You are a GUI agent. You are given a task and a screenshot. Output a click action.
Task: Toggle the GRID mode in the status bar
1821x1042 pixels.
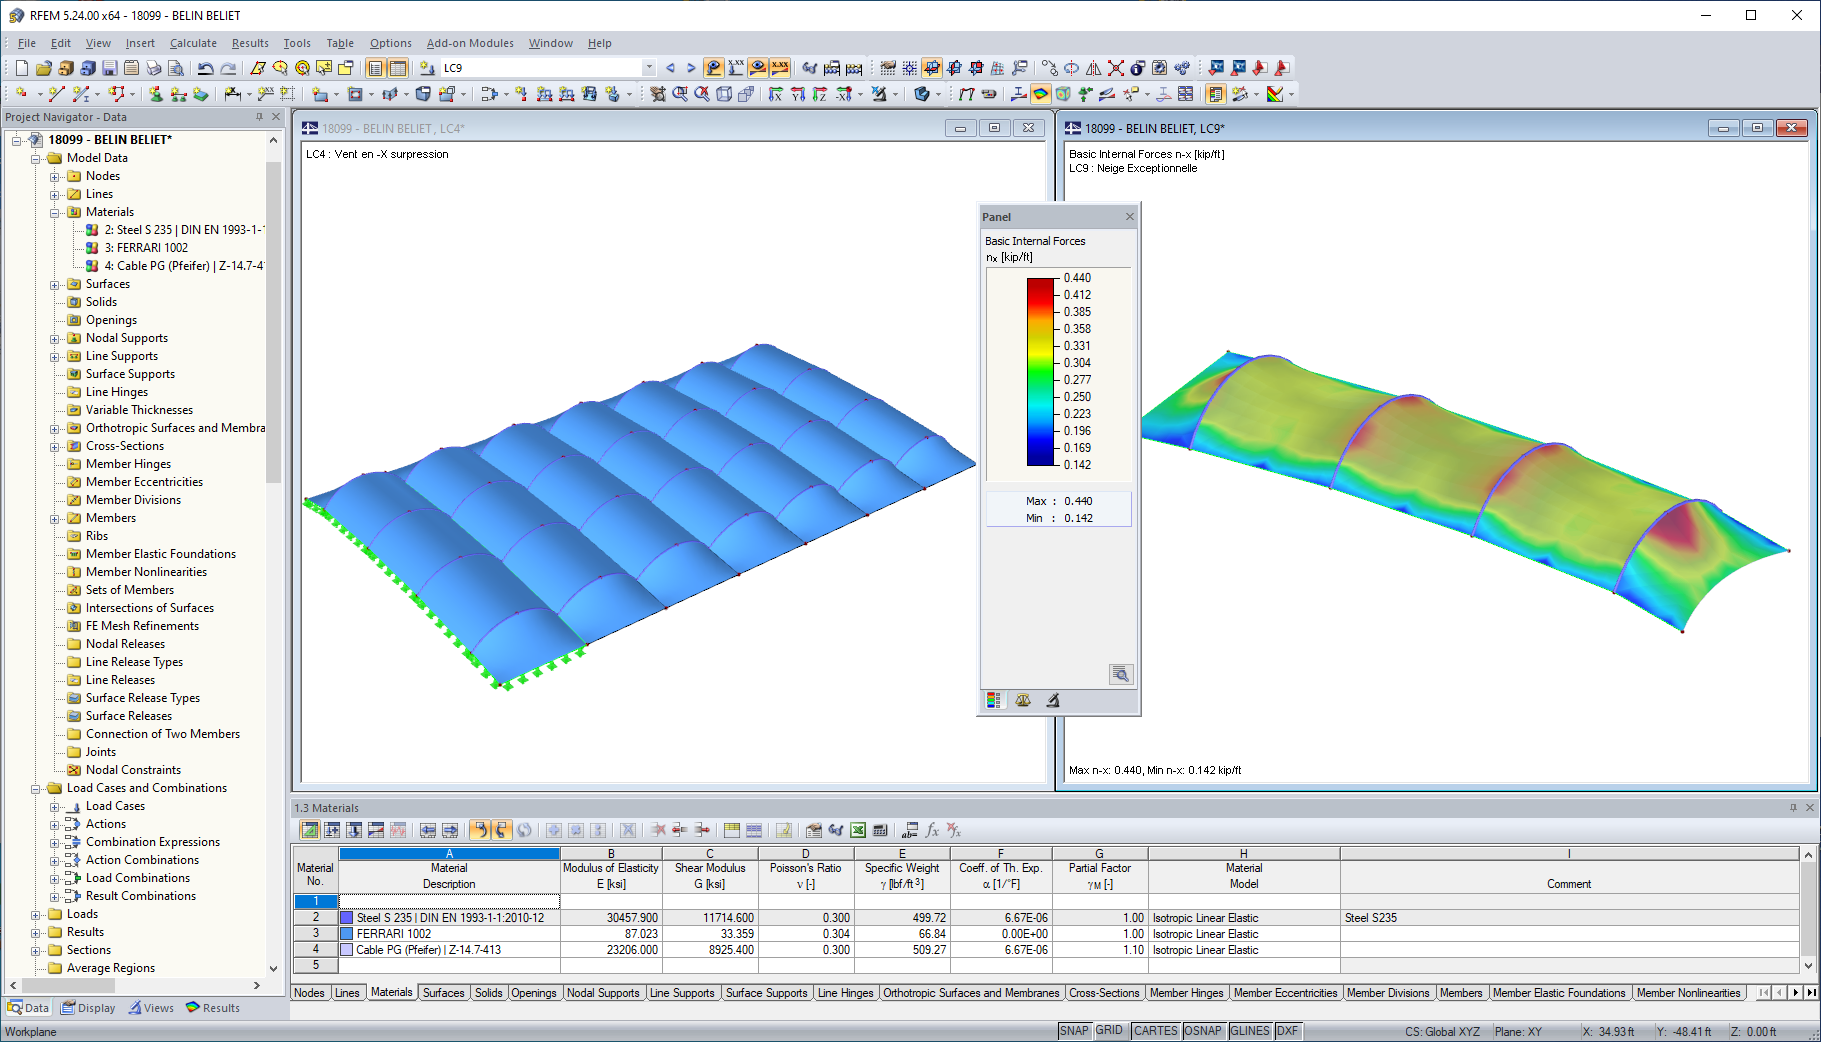pos(1109,1030)
